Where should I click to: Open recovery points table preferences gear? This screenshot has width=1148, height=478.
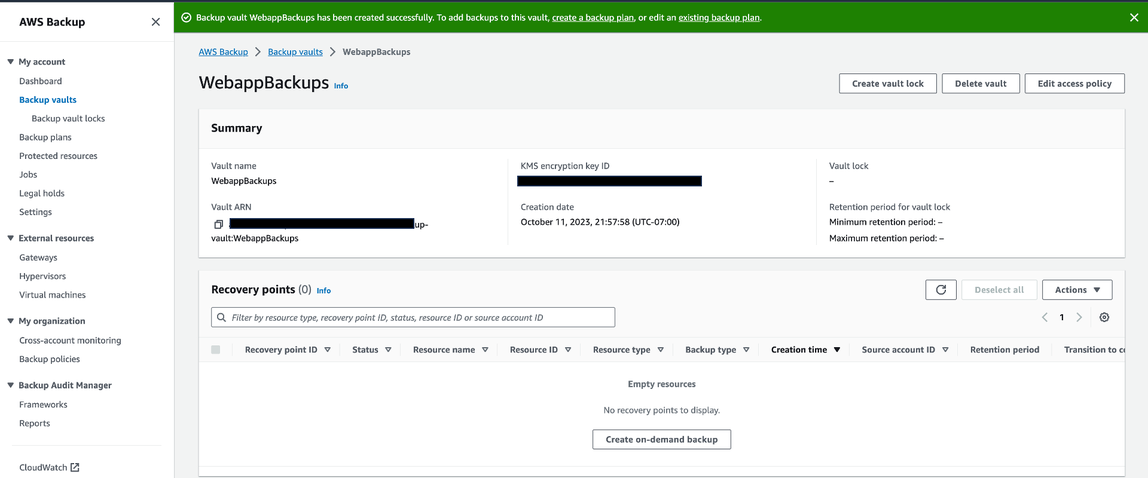[x=1105, y=317]
